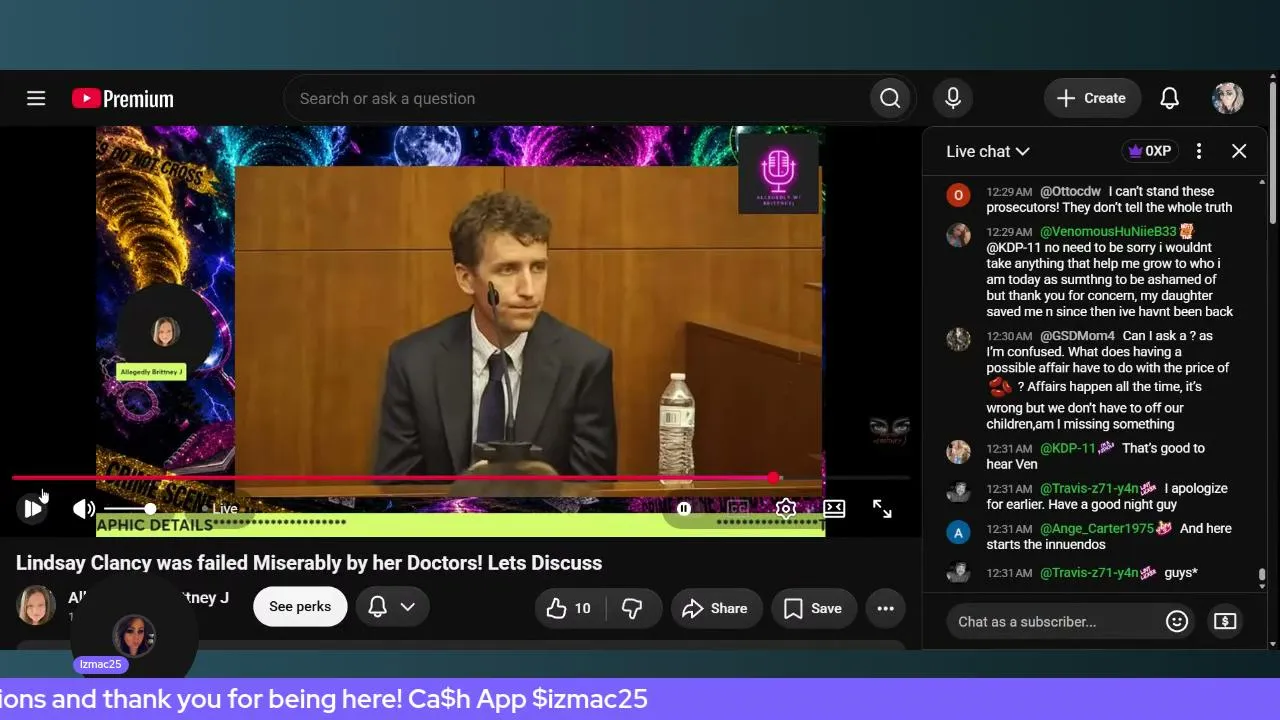This screenshot has height=720, width=1280.
Task: Click the Create button
Action: [1092, 98]
